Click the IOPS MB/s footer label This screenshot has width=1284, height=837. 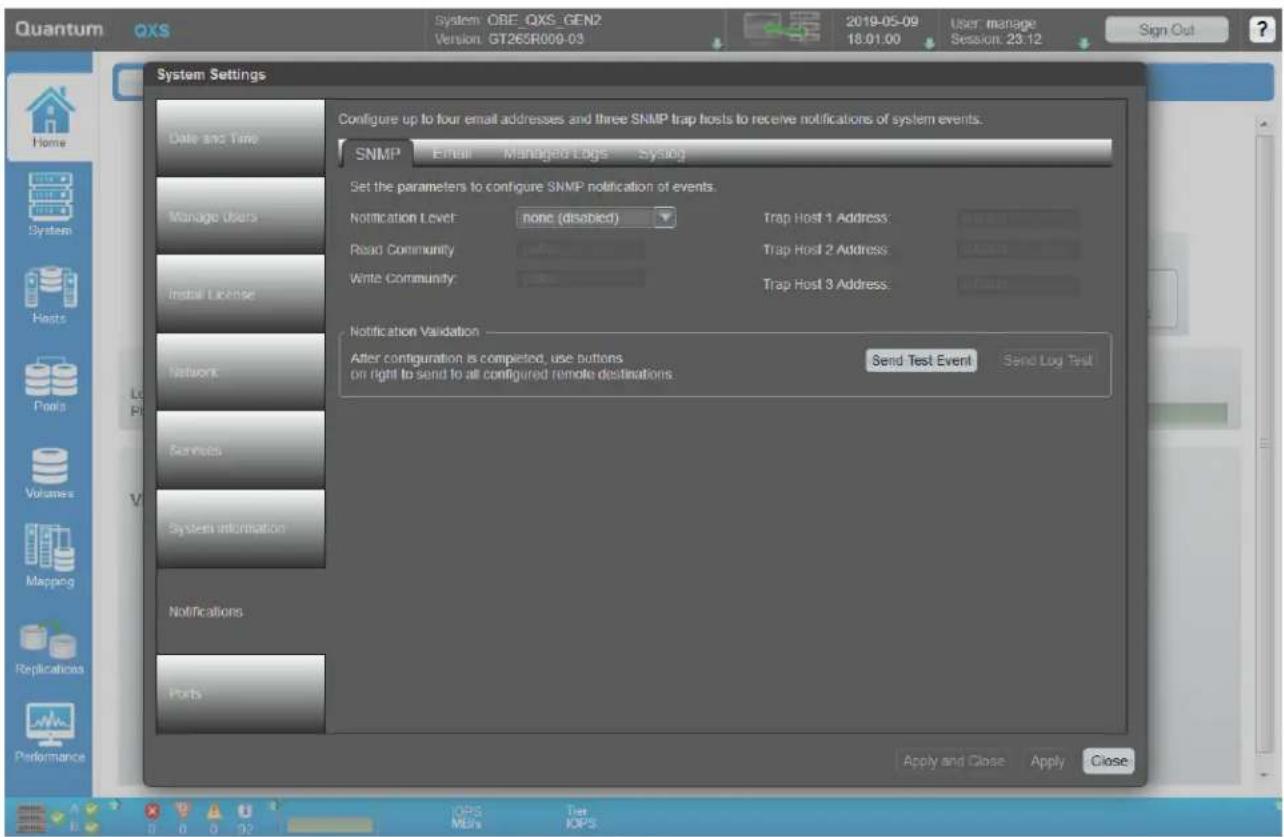tap(468, 819)
